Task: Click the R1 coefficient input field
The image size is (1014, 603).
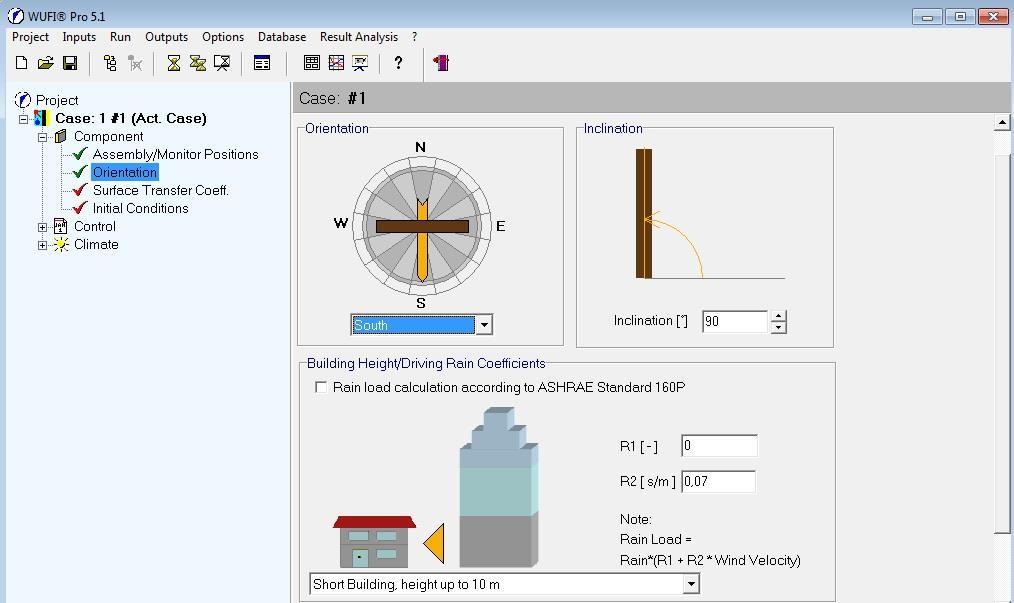Action: [x=719, y=446]
